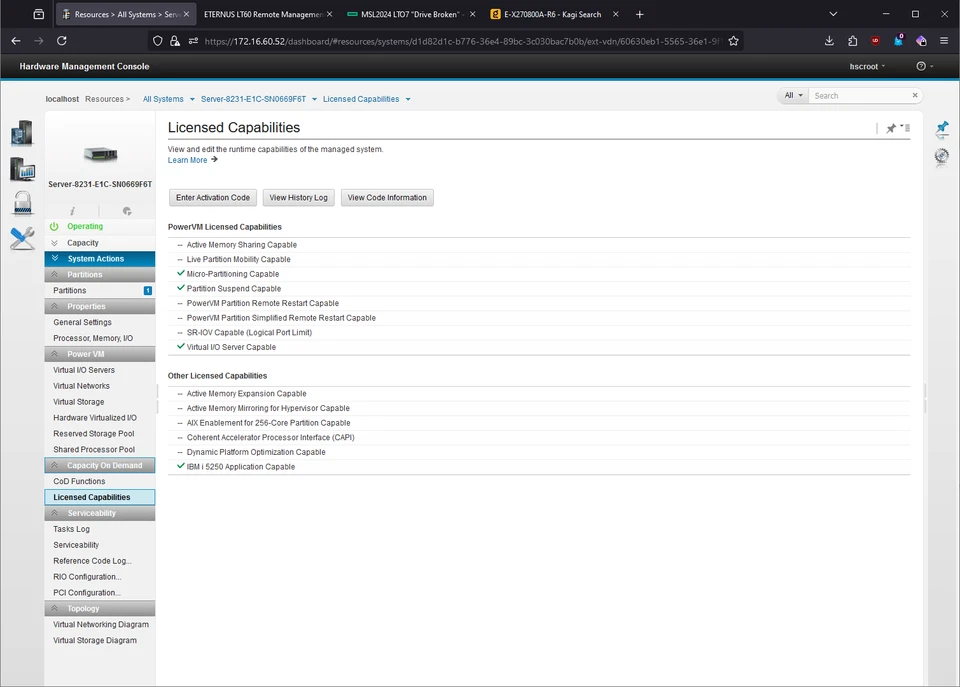Viewport: 960px width, 687px height.
Task: Click the green Operating power icon
Action: [54, 227]
